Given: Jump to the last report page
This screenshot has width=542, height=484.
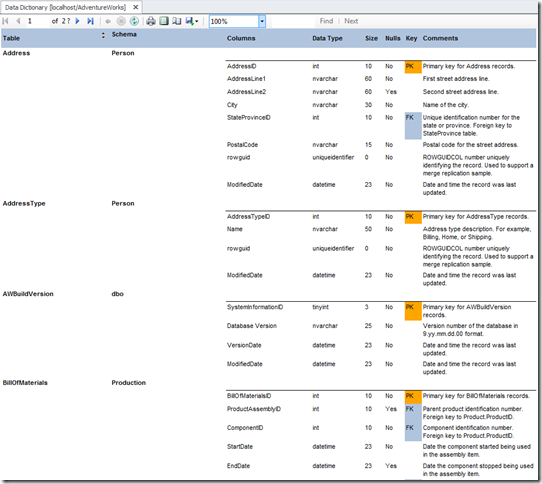Looking at the screenshot, I should [91, 21].
